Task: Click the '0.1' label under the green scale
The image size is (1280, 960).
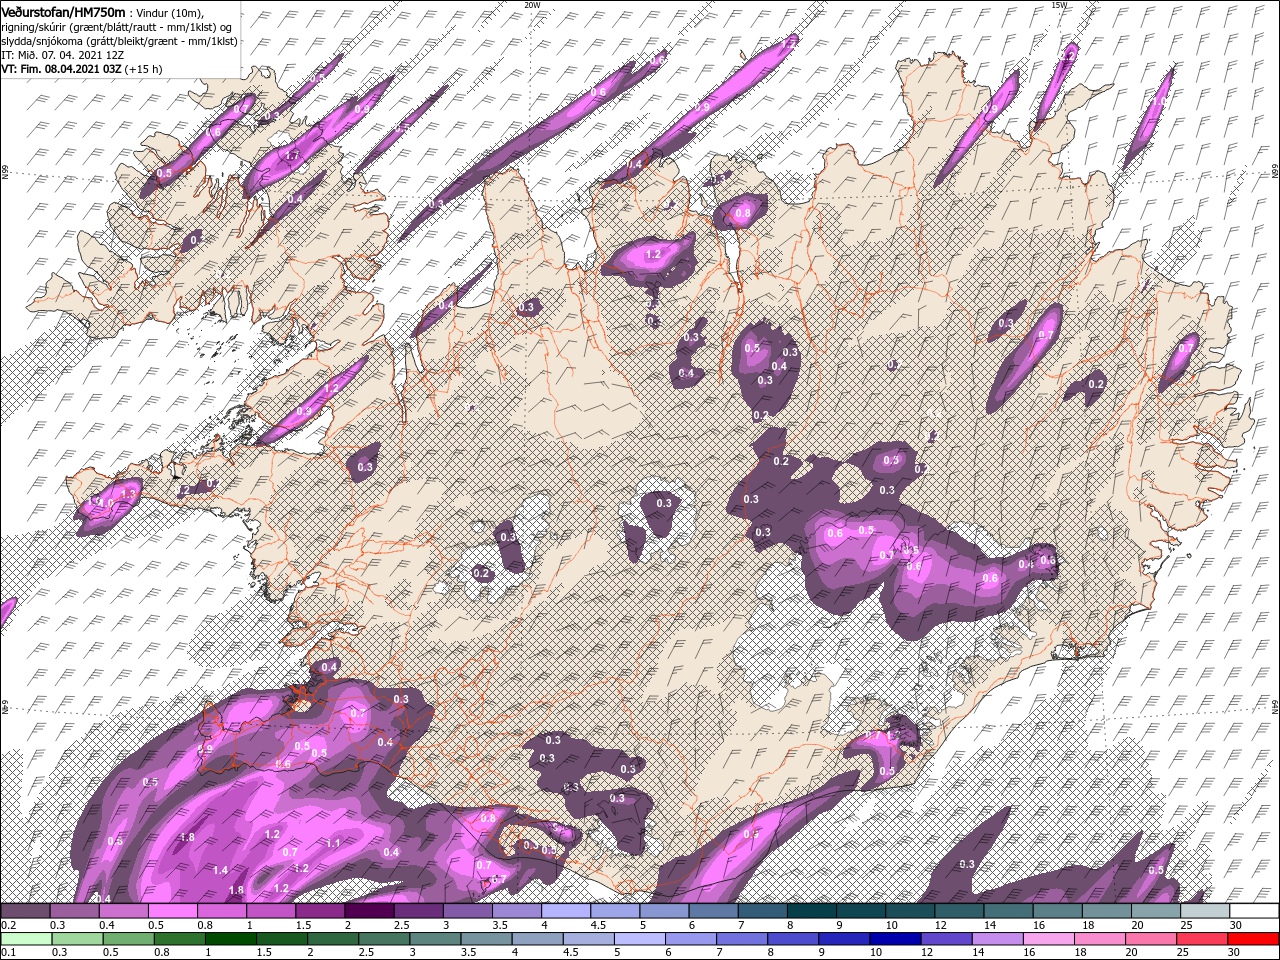Action: 8,953
